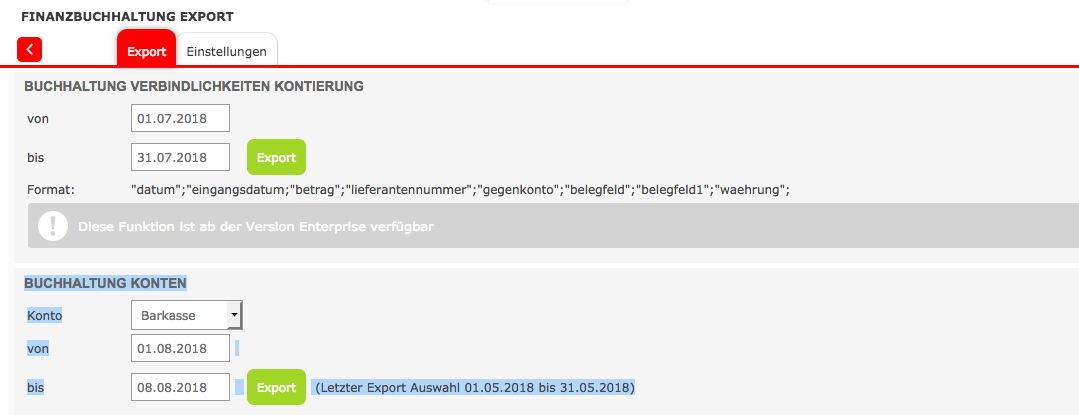
Task: Click Buchhaltung Verbindlichkeiten Kontierung heading
Action: pos(193,86)
